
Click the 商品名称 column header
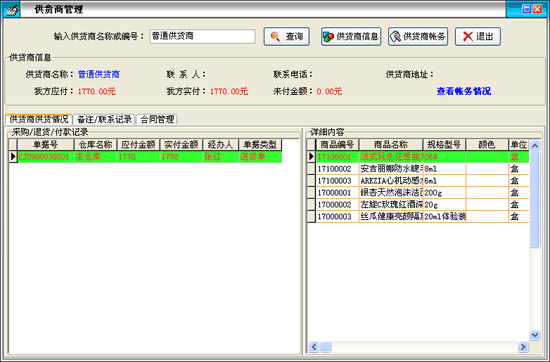click(x=391, y=145)
